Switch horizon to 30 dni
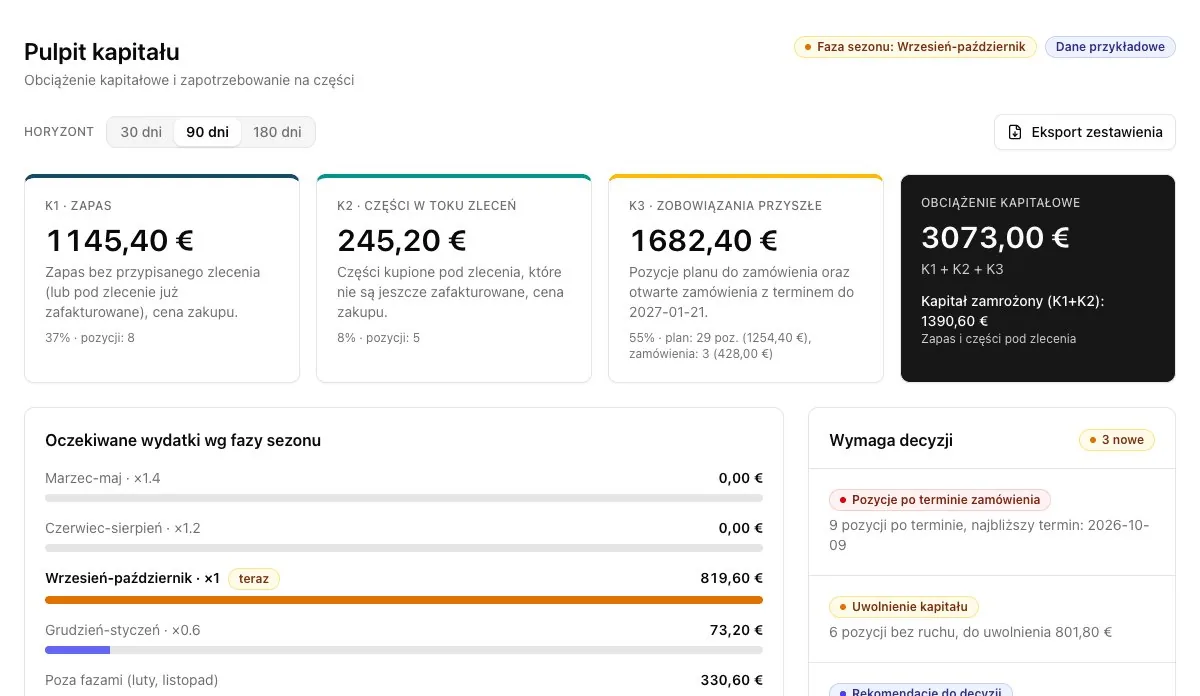 [141, 132]
